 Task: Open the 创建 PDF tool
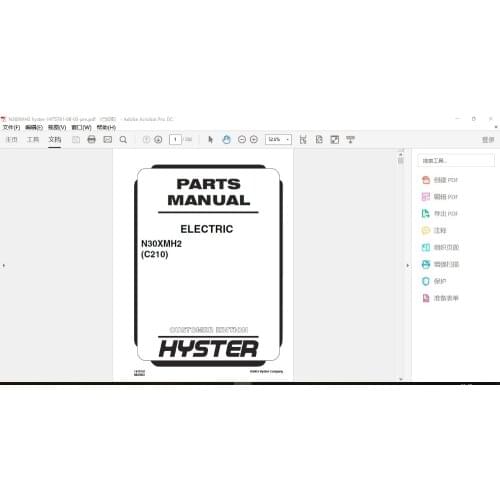coord(440,180)
